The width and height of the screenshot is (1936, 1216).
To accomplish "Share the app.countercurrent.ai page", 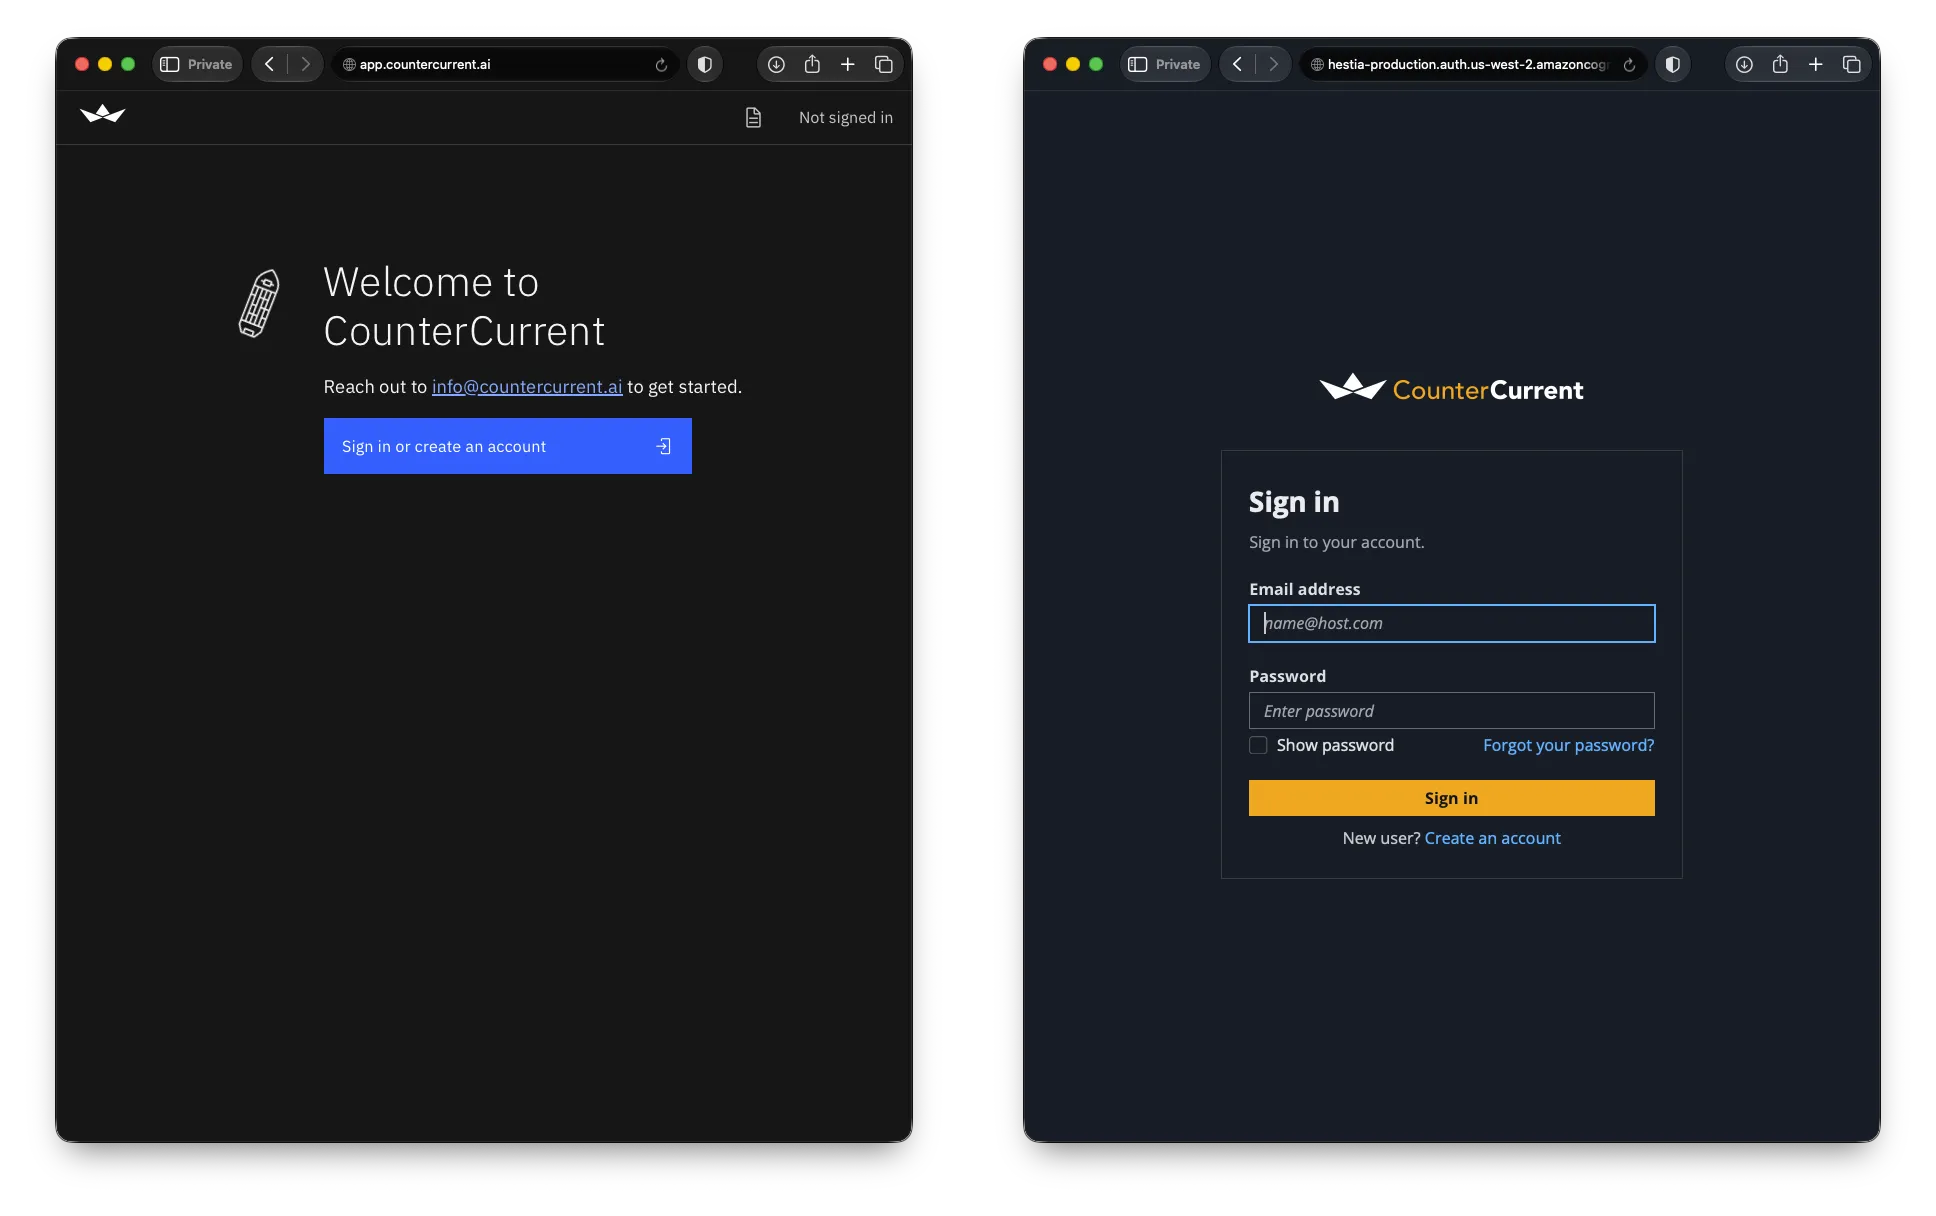I will coord(812,64).
